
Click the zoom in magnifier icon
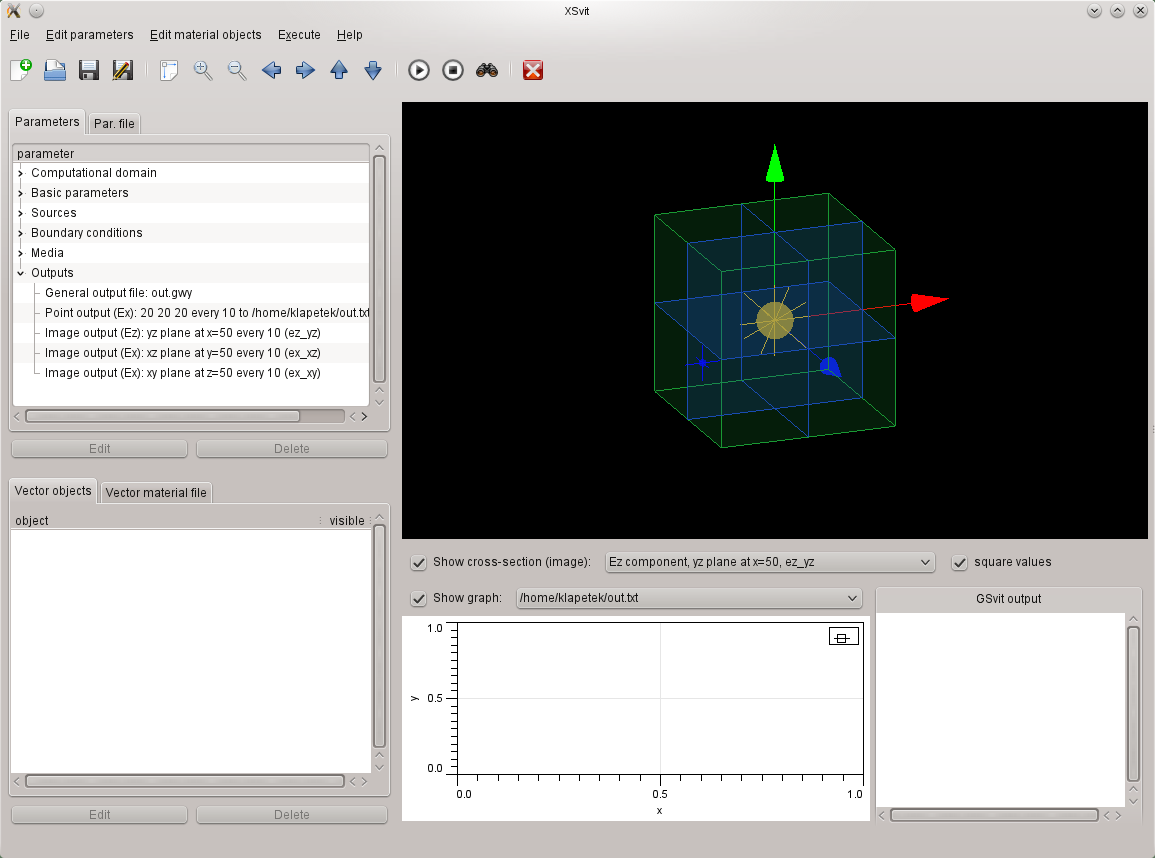tap(203, 70)
